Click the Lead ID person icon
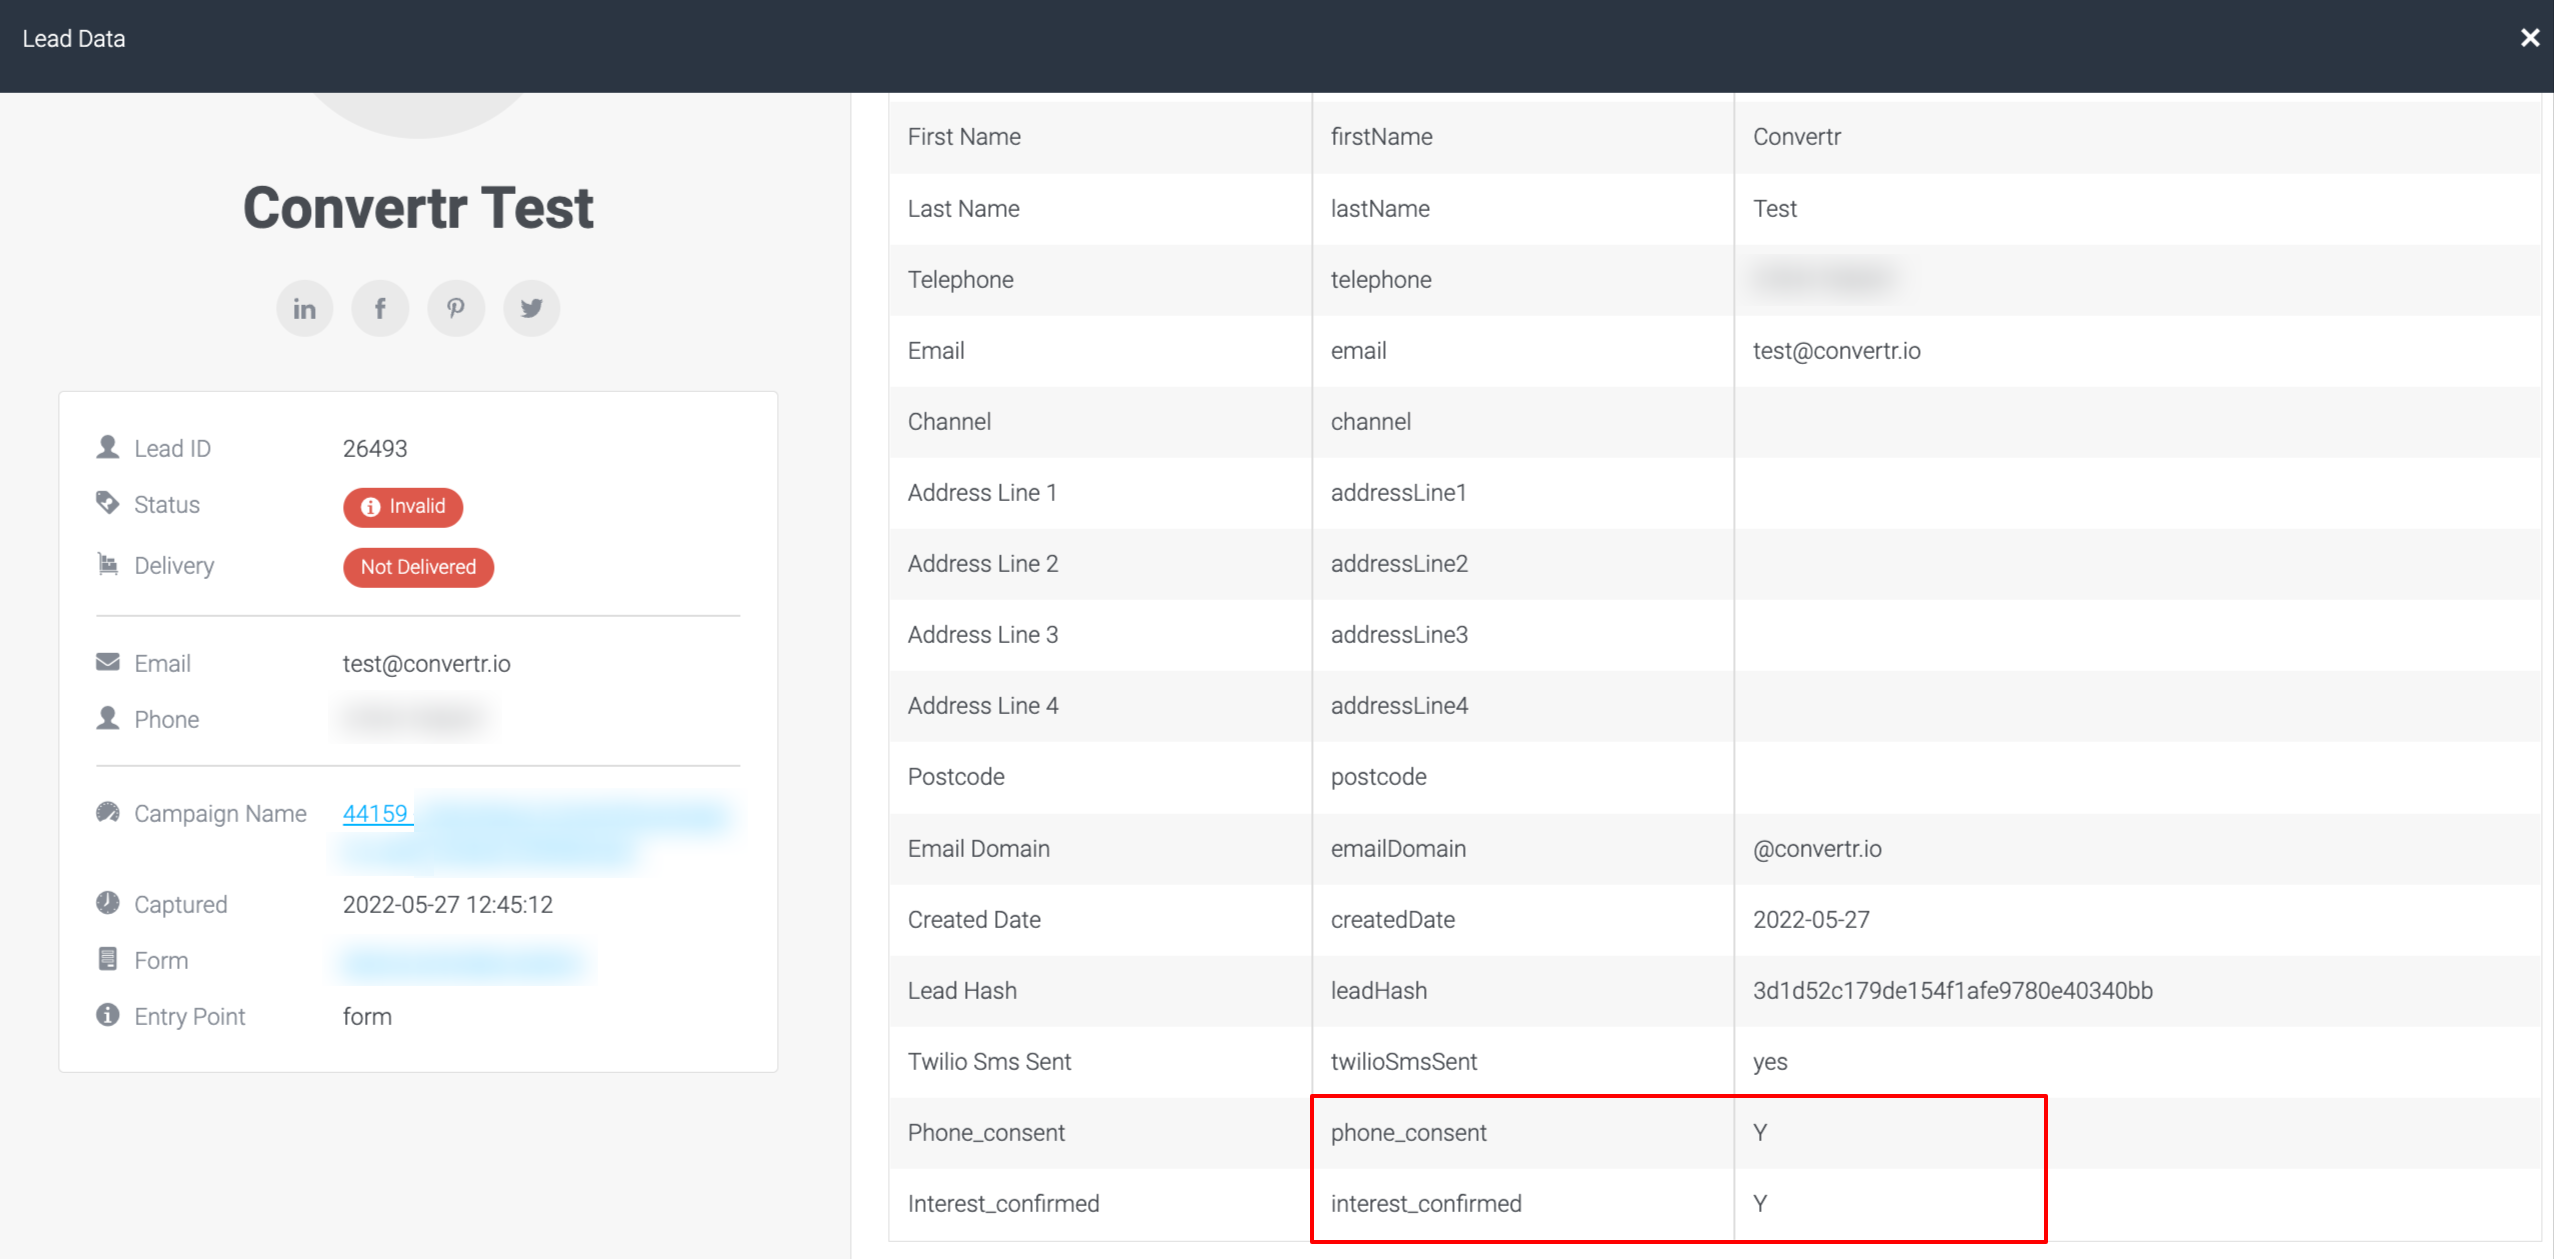2554x1259 pixels. point(108,447)
